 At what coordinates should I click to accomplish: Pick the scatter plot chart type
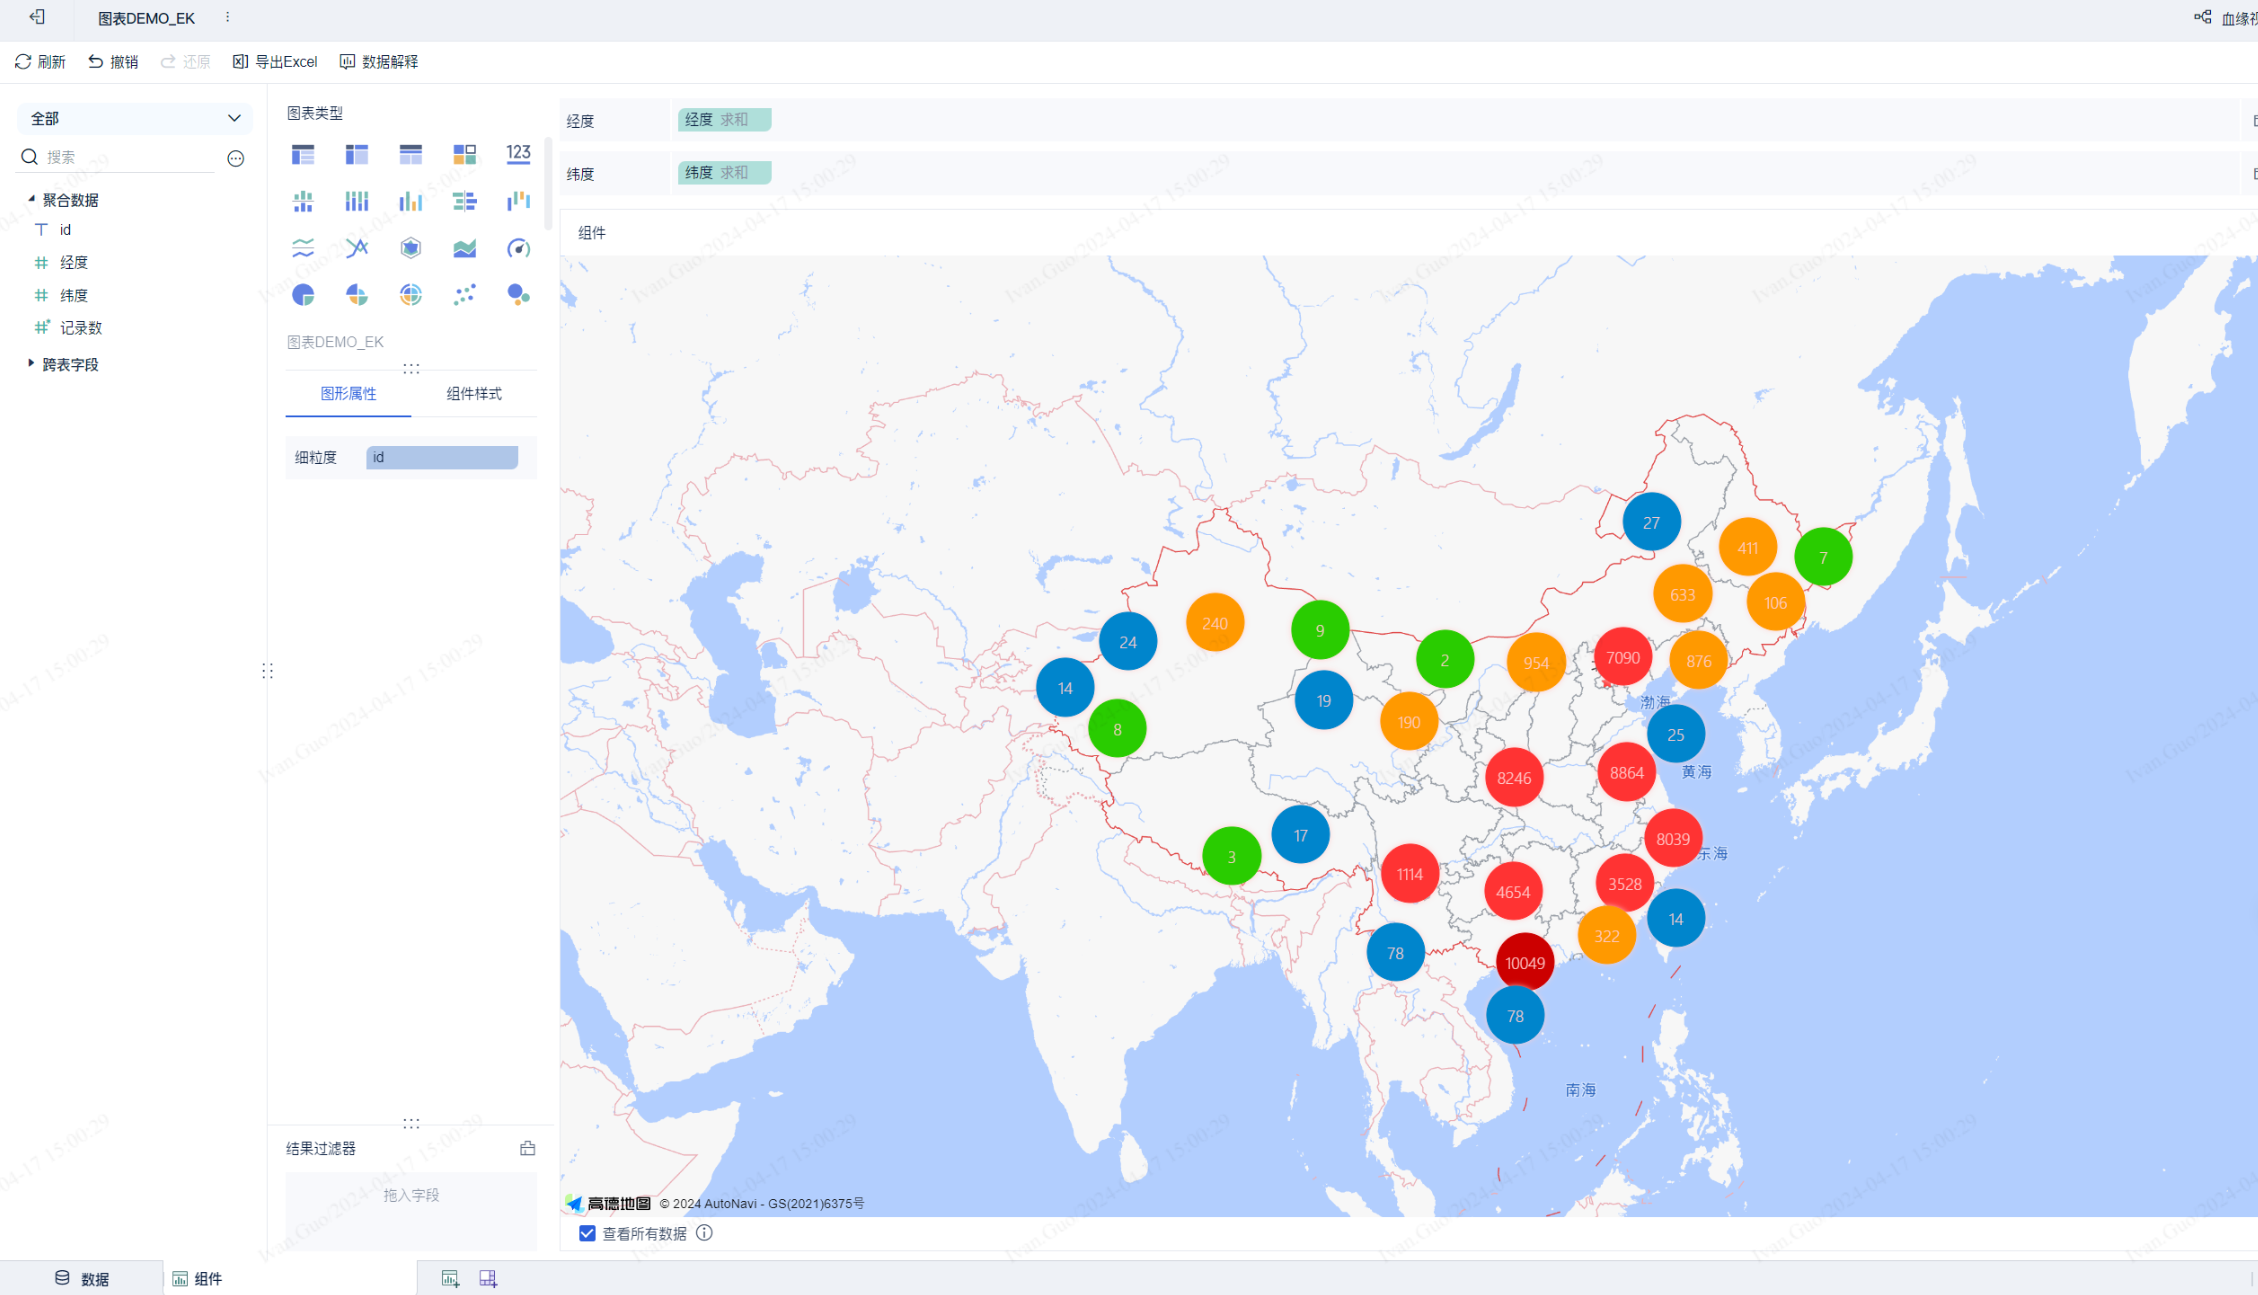(x=464, y=295)
